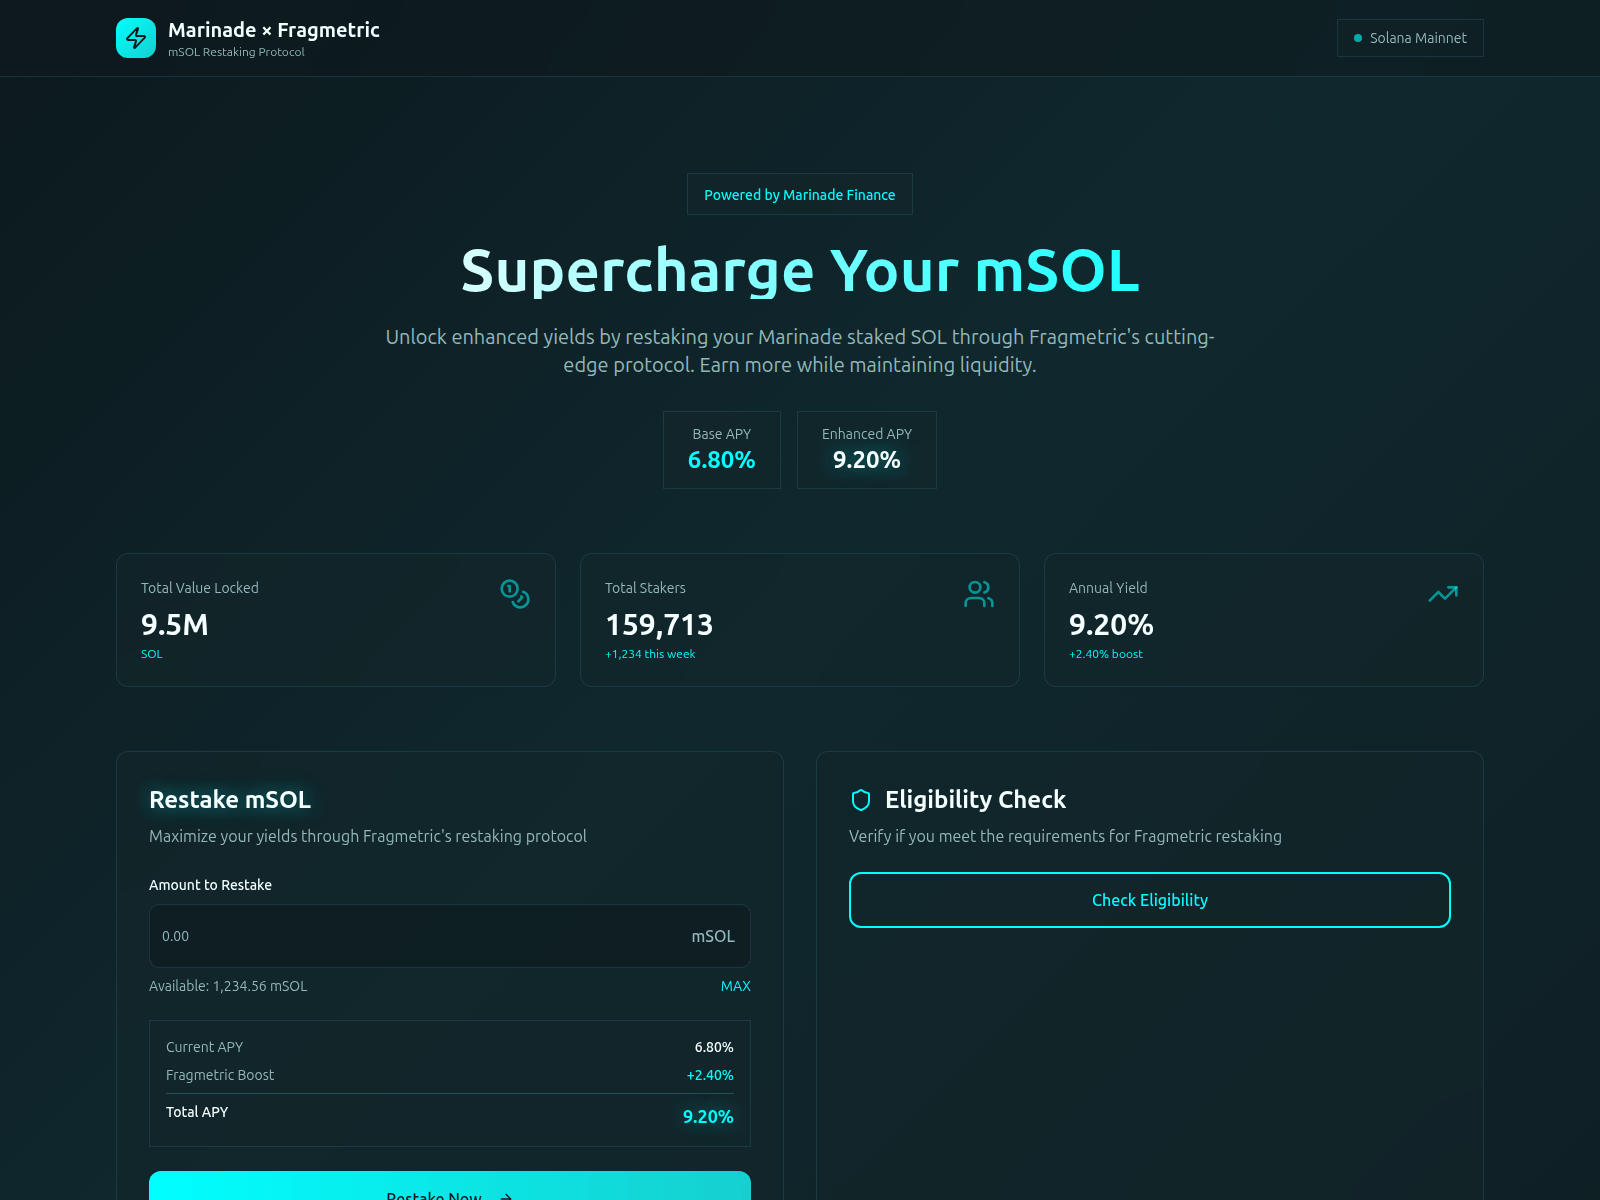
Task: Click the SOL unit under 9.5M
Action: point(152,654)
